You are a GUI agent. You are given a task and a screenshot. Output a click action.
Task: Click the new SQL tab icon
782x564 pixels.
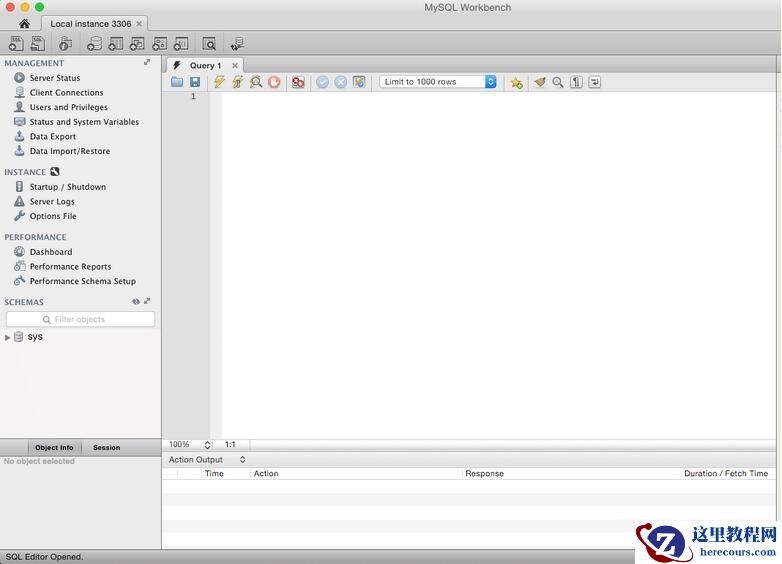[x=16, y=44]
